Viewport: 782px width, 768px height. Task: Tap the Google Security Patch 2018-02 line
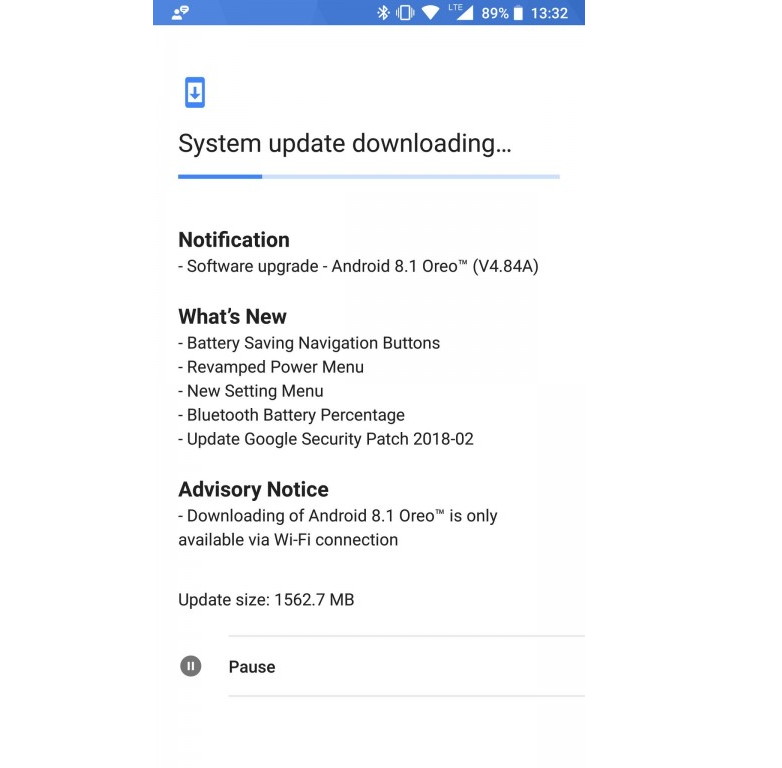tap(326, 439)
